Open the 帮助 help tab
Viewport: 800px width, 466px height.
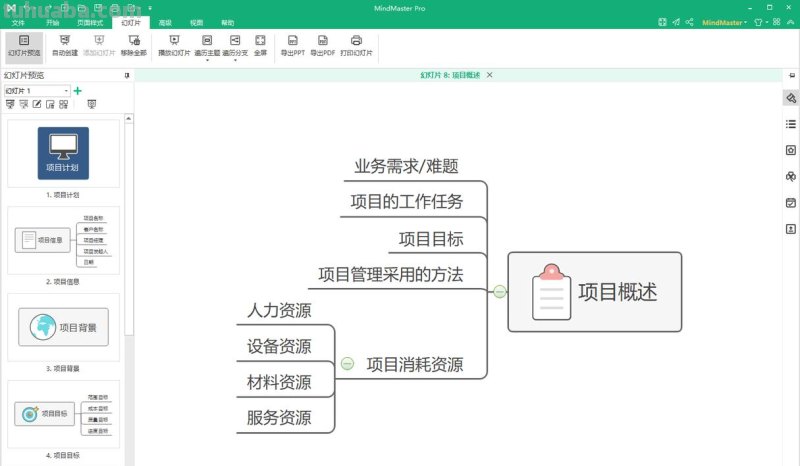point(228,23)
